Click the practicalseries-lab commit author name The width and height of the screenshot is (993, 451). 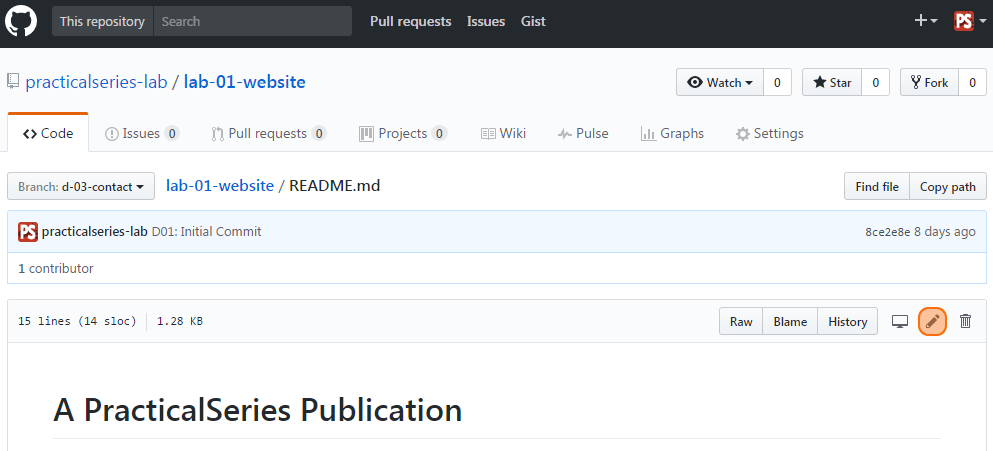94,232
